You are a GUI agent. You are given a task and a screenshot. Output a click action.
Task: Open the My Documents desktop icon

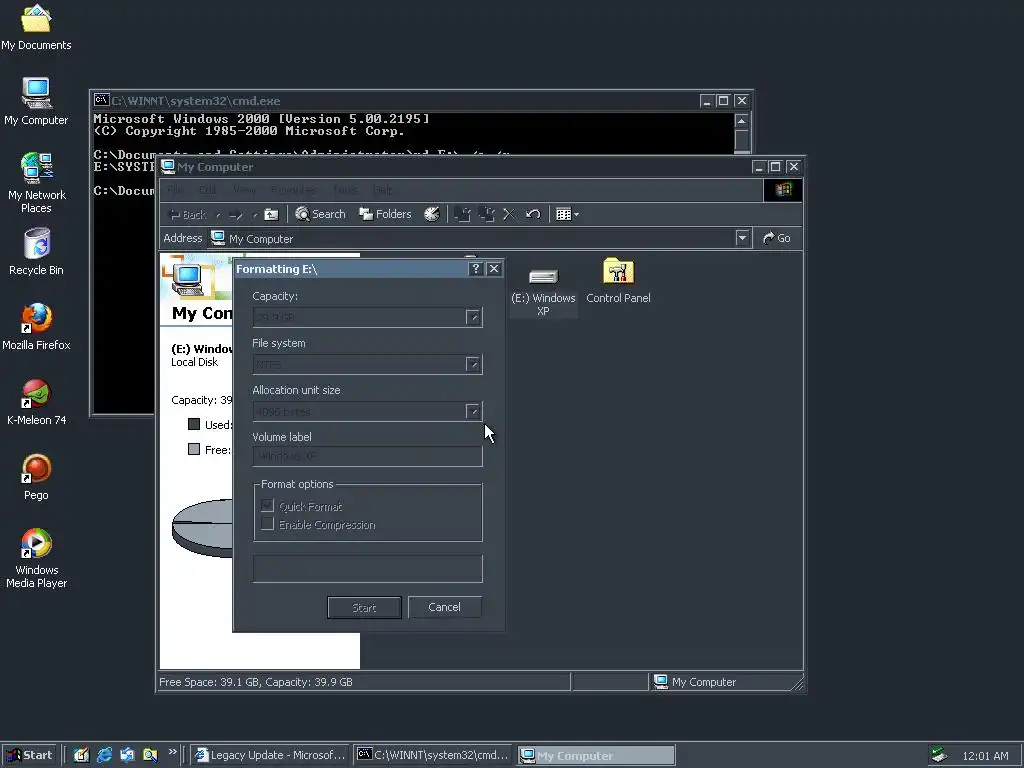(36, 26)
